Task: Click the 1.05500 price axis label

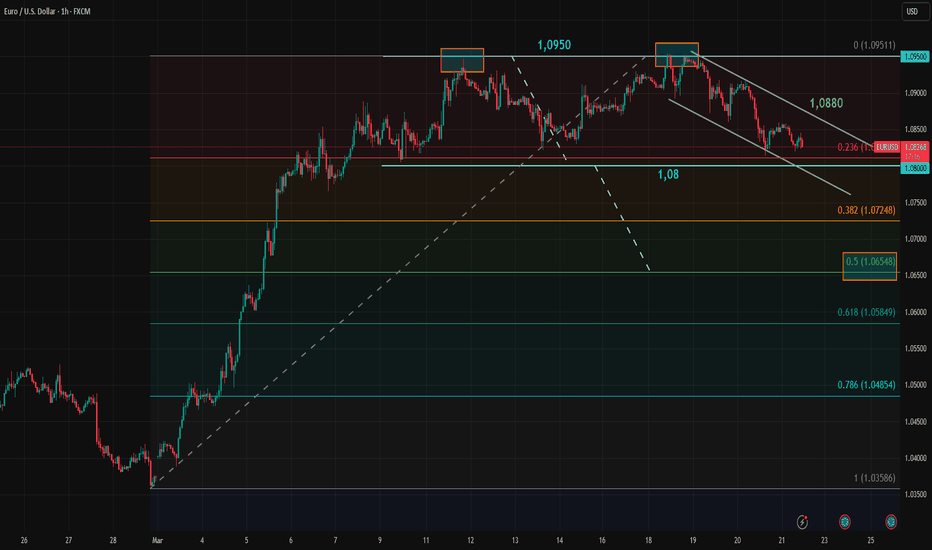Action: pos(915,348)
